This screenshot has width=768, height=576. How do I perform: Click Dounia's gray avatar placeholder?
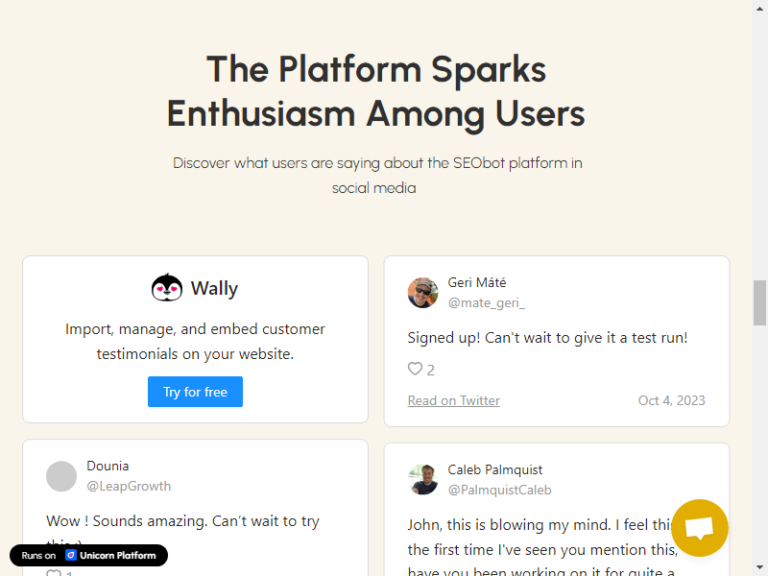tap(61, 476)
